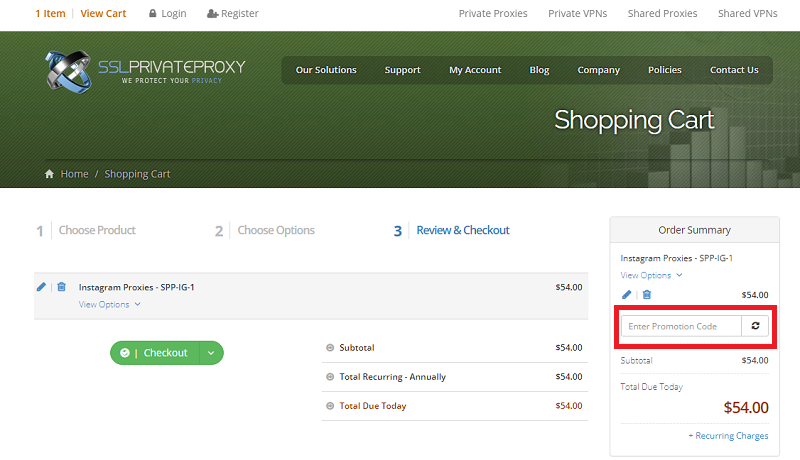Open Our Solutions menu
This screenshot has width=800, height=460.
326,70
